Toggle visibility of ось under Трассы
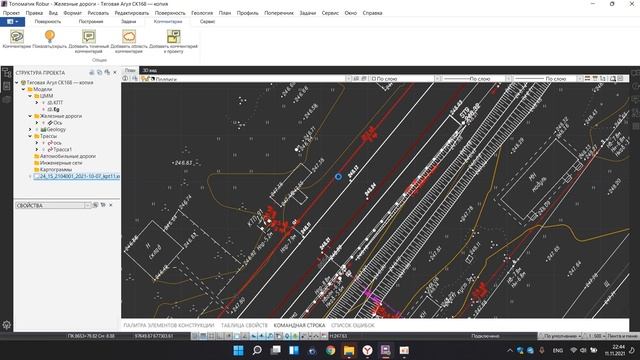The width and height of the screenshot is (640, 360). [44, 143]
